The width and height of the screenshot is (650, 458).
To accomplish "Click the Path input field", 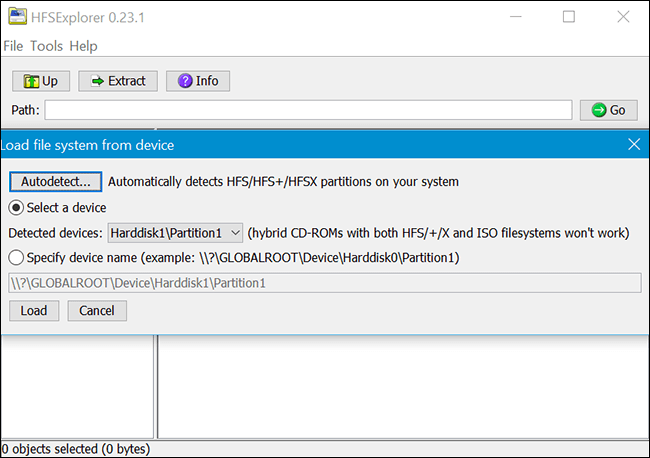I will click(x=308, y=110).
